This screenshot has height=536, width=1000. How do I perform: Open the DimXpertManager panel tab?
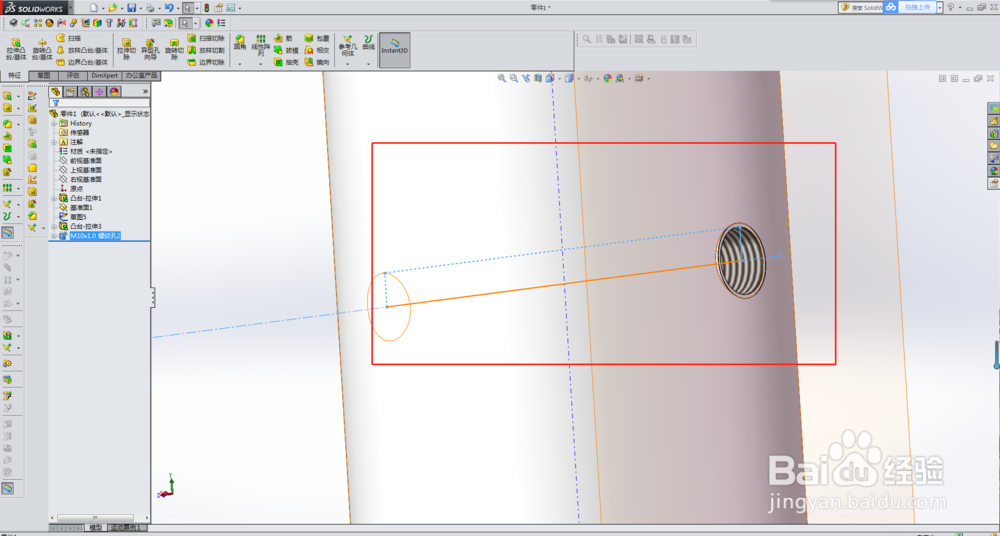[99, 91]
